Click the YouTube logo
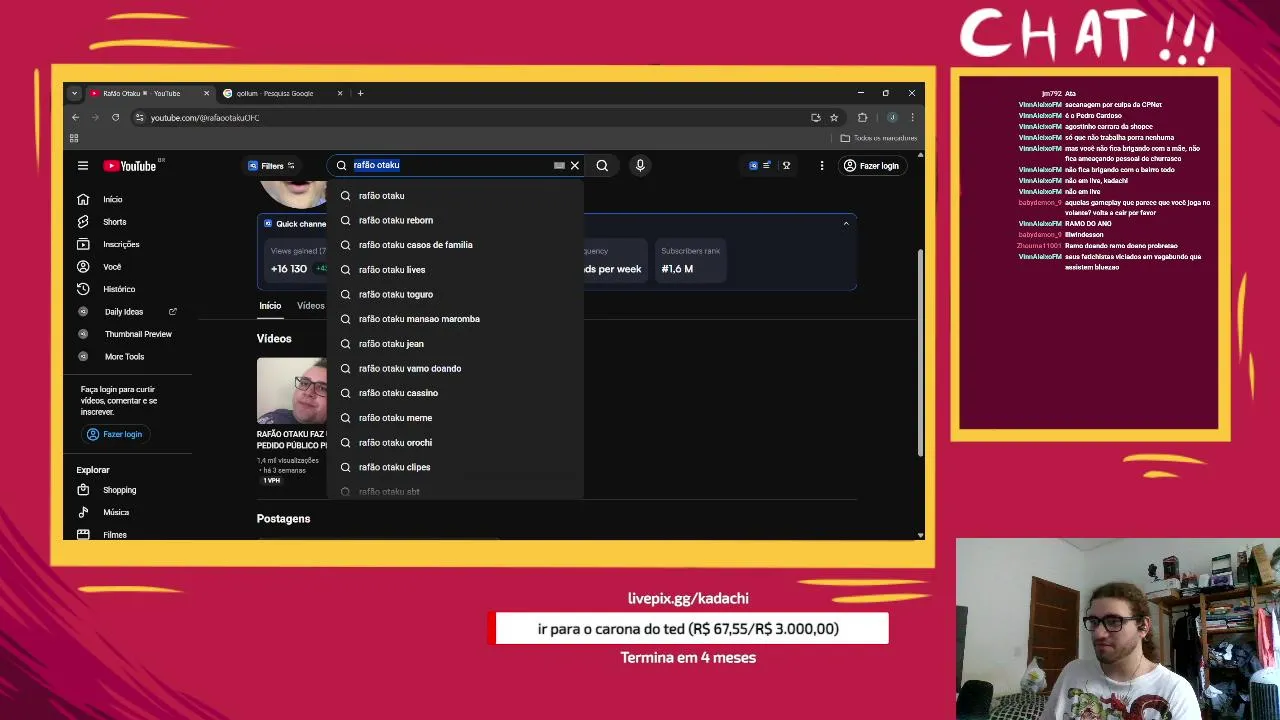The image size is (1280, 720). pyautogui.click(x=130, y=166)
